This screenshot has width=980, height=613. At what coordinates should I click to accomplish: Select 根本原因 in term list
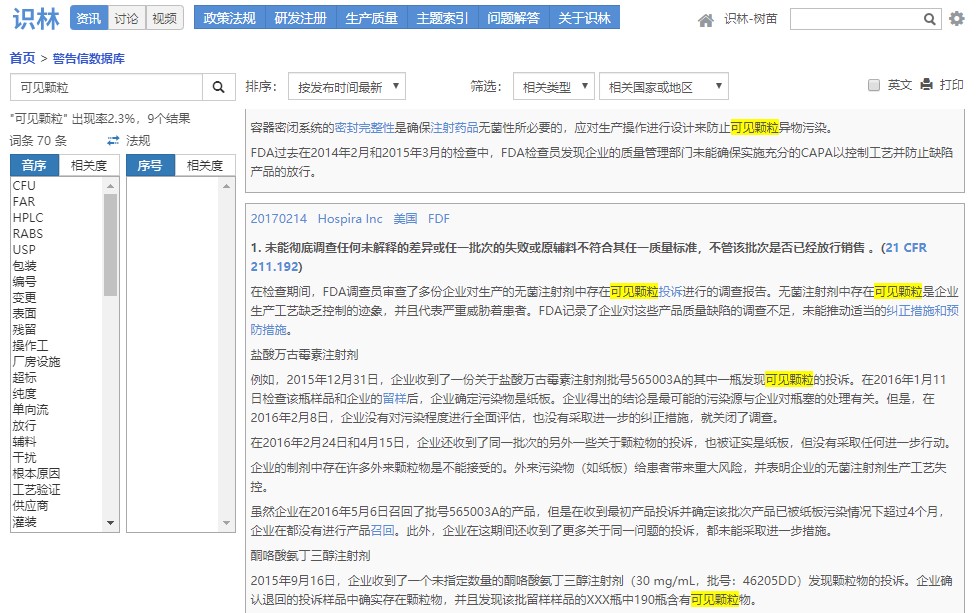coord(36,473)
